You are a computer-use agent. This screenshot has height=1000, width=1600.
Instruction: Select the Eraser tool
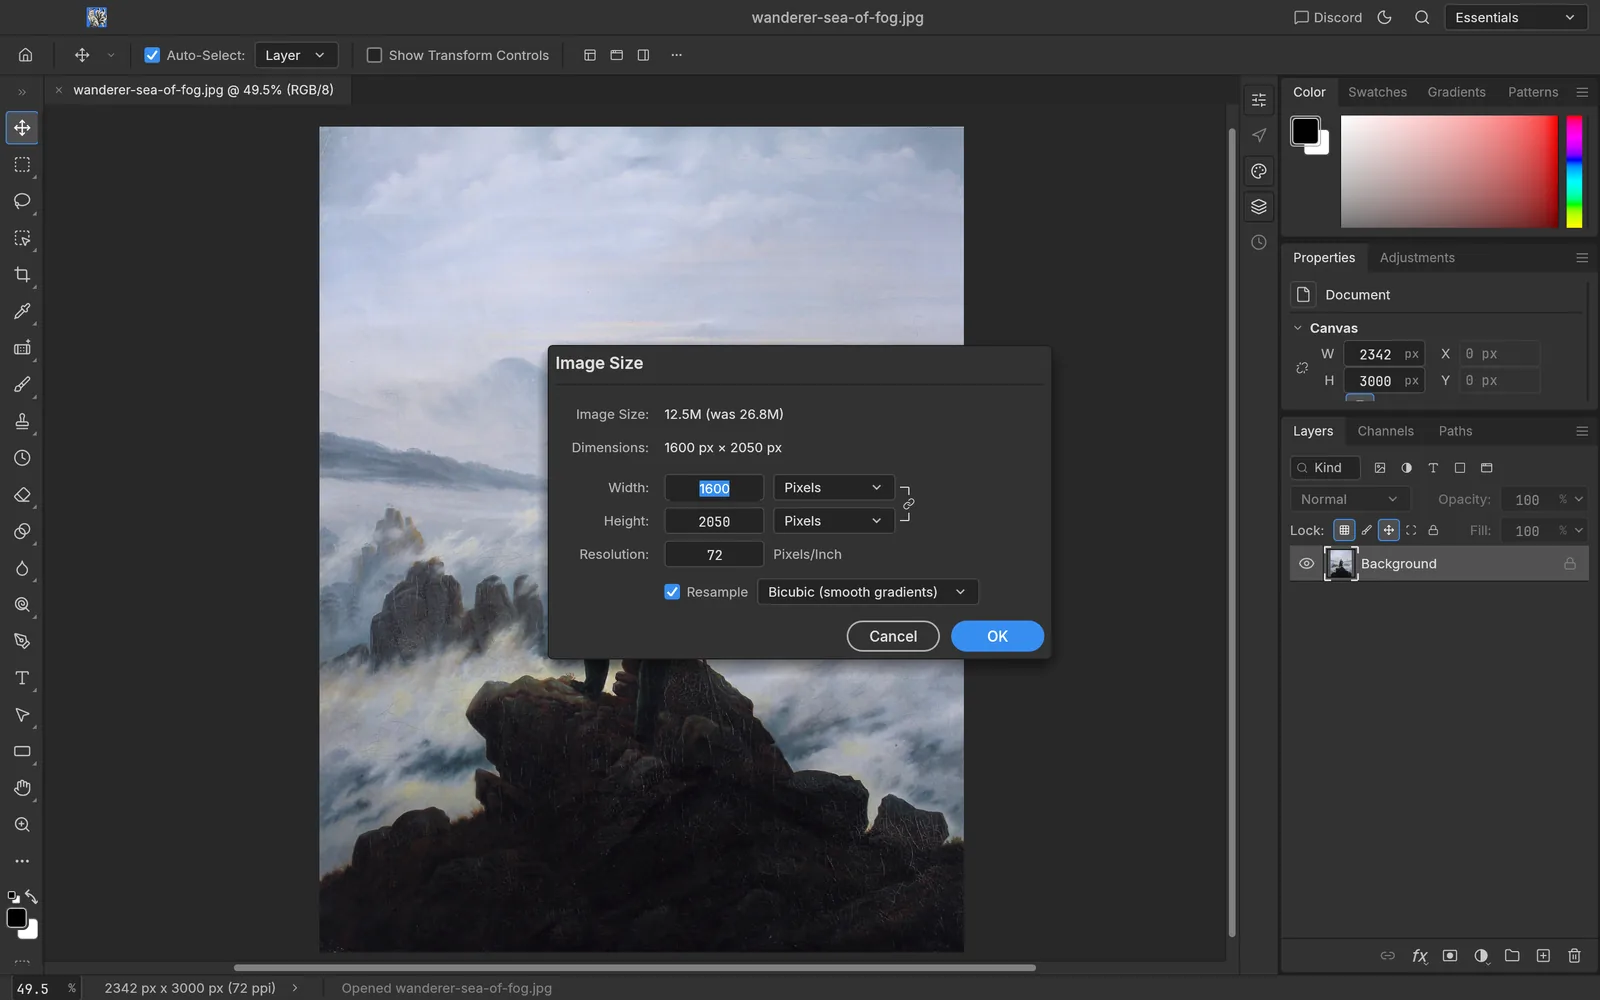point(22,495)
